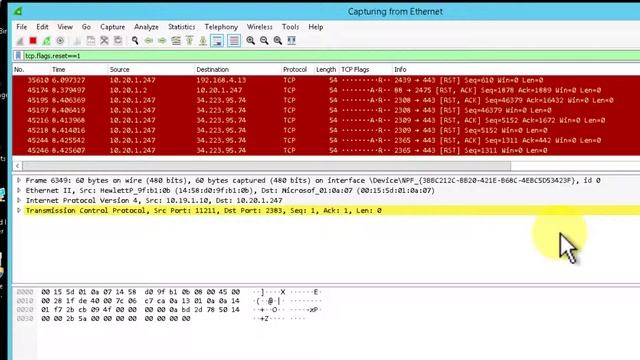640x360 pixels.
Task: Click destination 192.168.4.13 cell
Action: coord(221,80)
